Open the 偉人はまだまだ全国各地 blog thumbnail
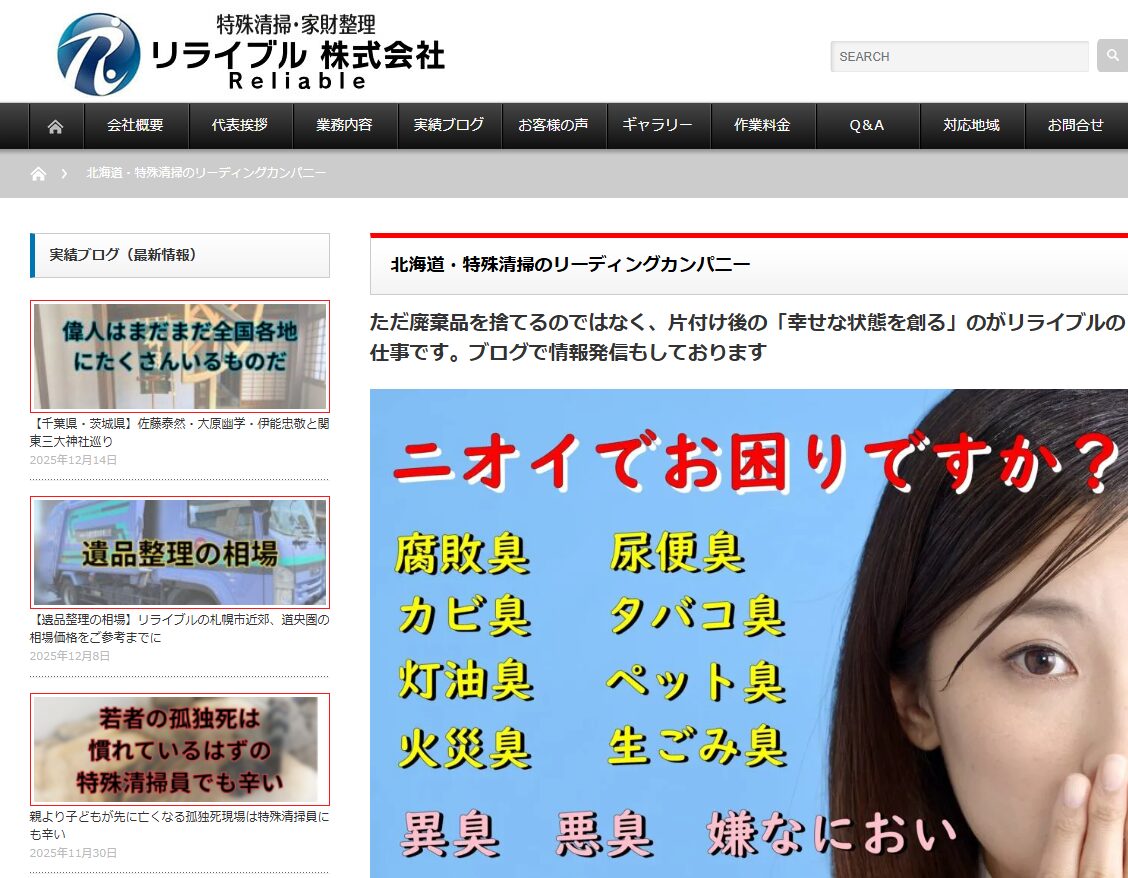 point(180,356)
